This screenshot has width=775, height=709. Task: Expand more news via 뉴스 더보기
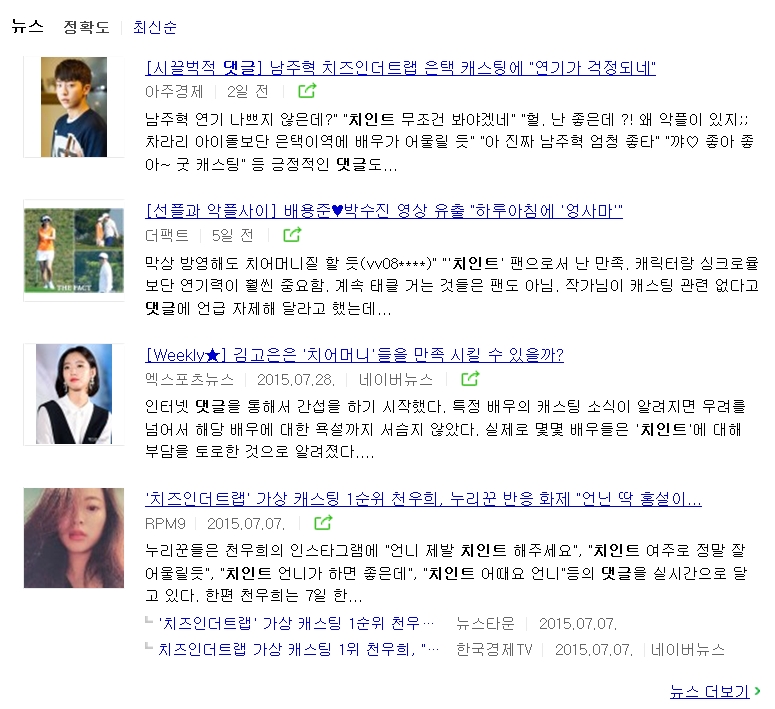tap(715, 691)
